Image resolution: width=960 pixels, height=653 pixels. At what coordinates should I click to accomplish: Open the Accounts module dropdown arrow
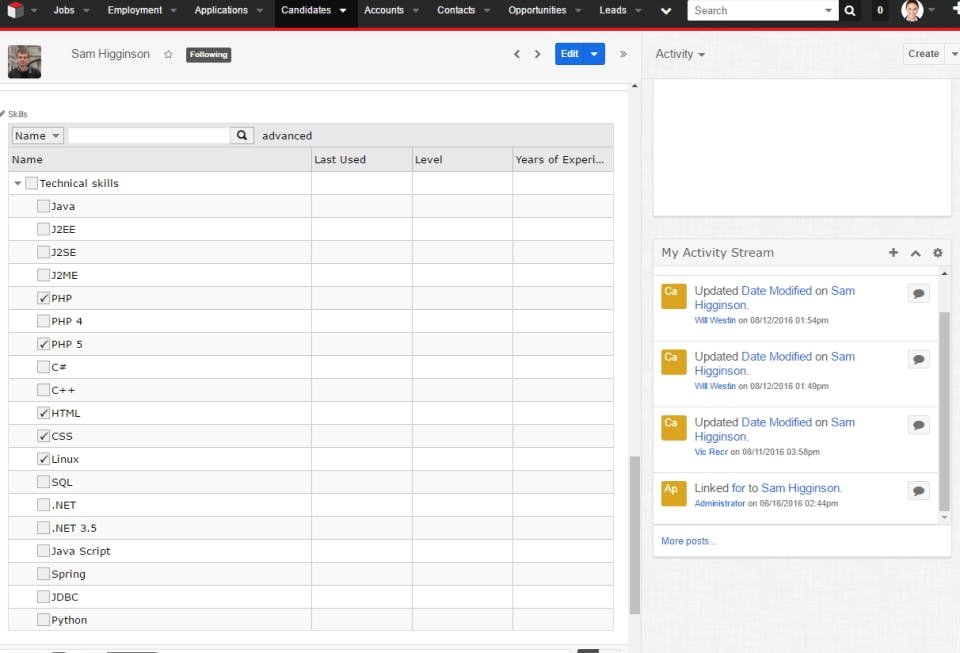click(416, 10)
